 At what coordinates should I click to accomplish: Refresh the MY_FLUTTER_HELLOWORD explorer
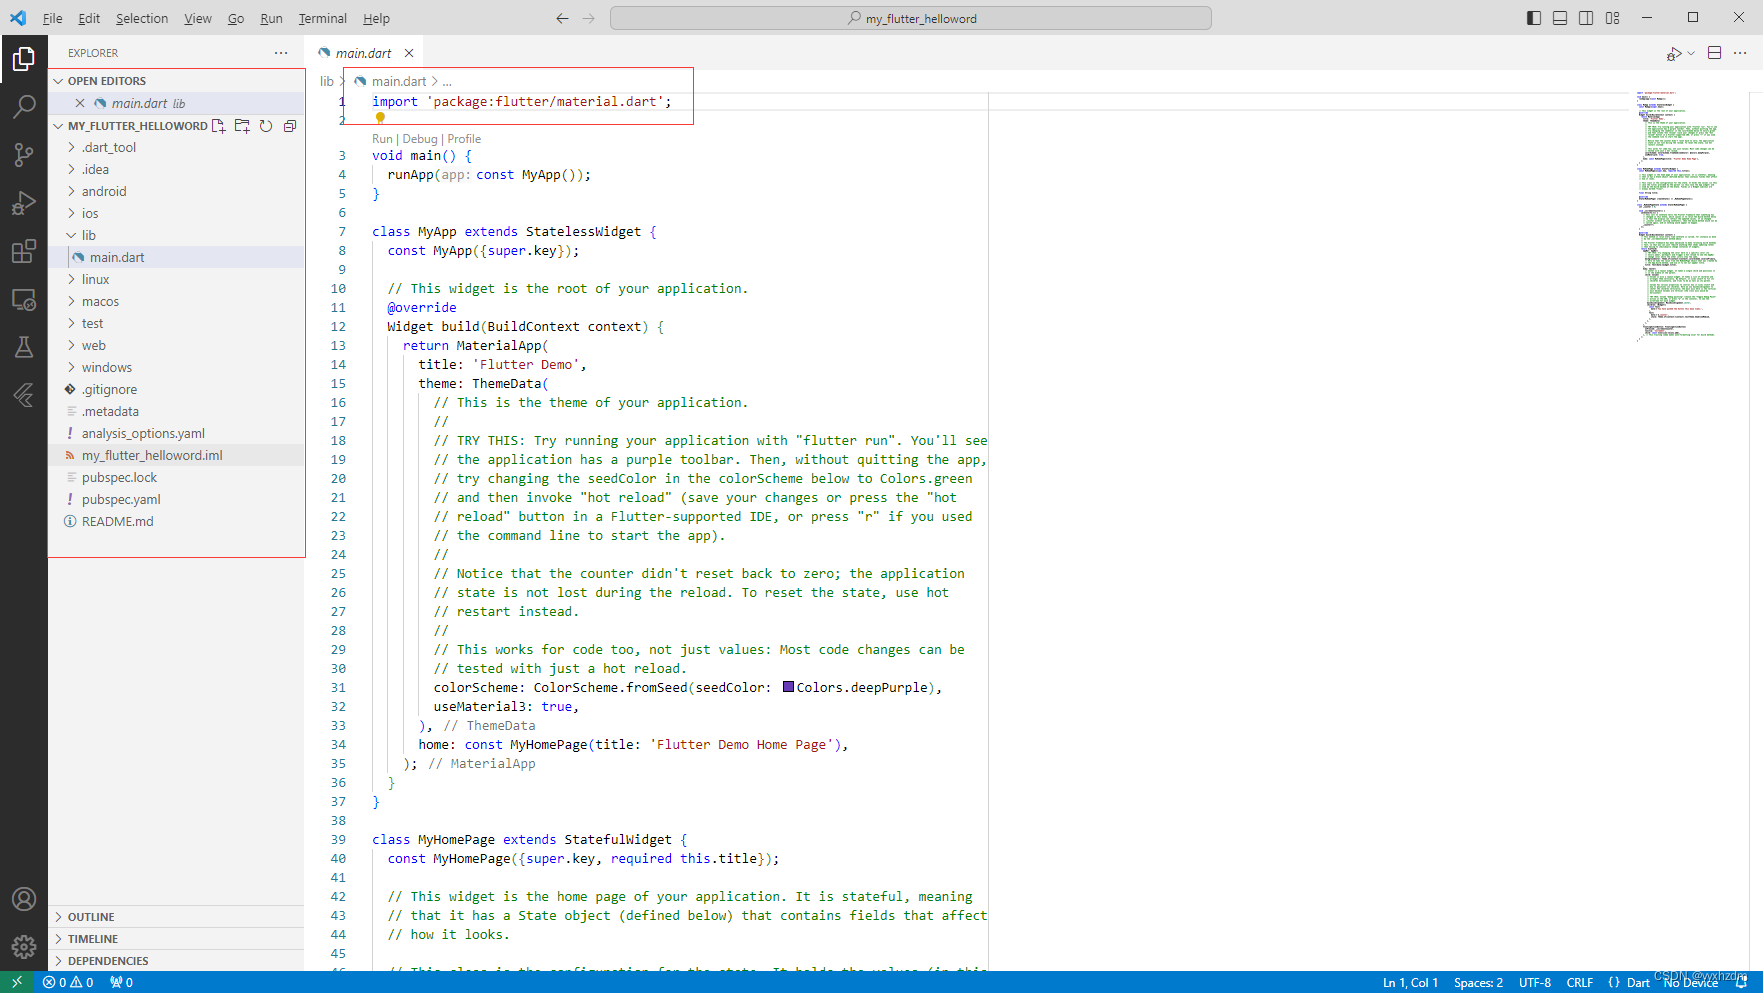coord(265,126)
